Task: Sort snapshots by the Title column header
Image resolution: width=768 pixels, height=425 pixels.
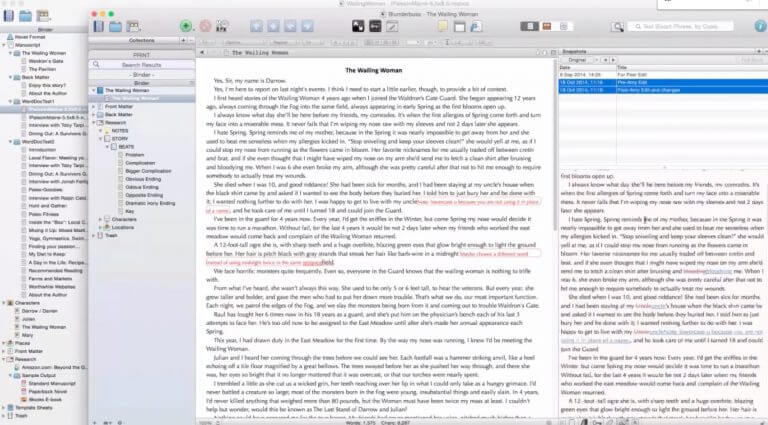Action: [692, 68]
